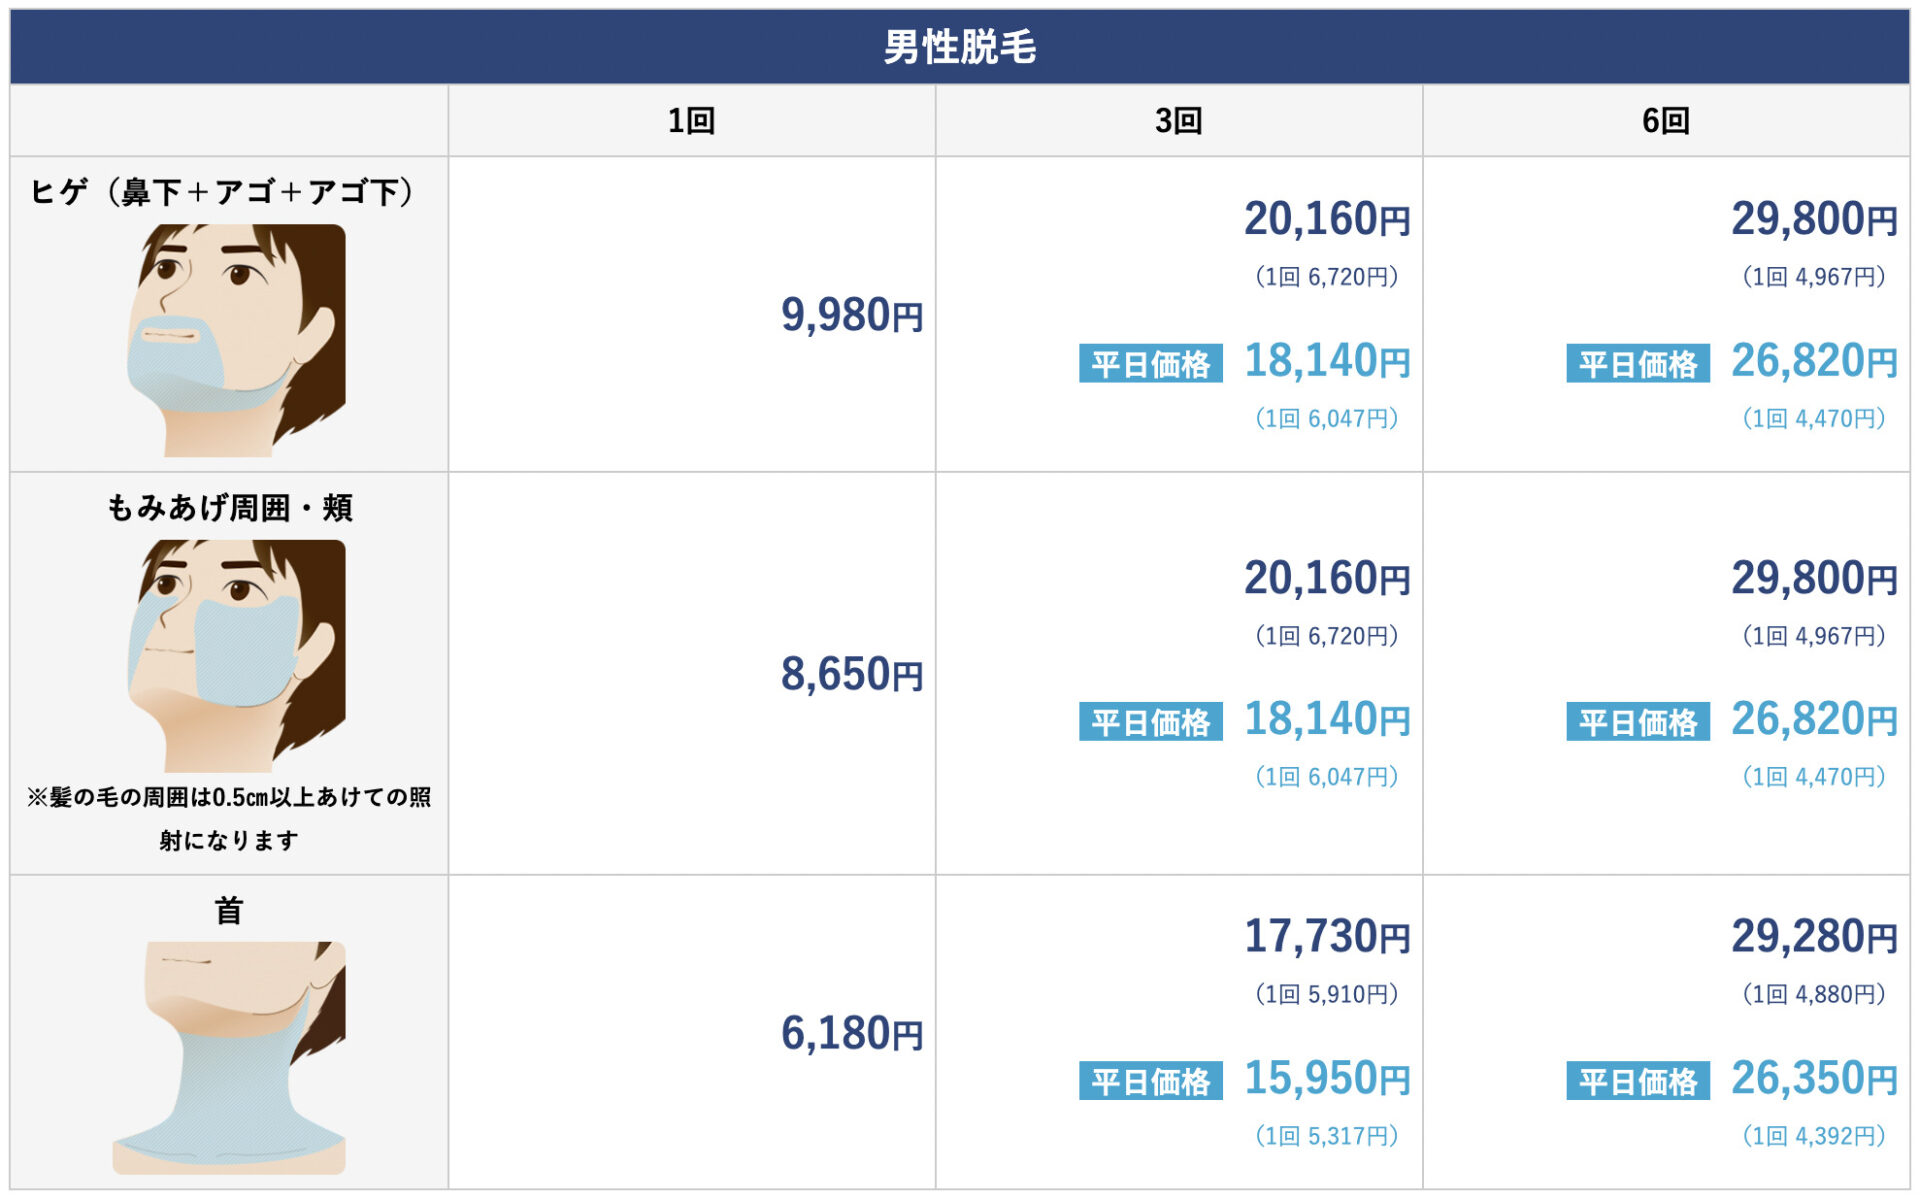The height and width of the screenshot is (1200, 1920).
Task: Select the 1回 column header
Action: point(691,121)
